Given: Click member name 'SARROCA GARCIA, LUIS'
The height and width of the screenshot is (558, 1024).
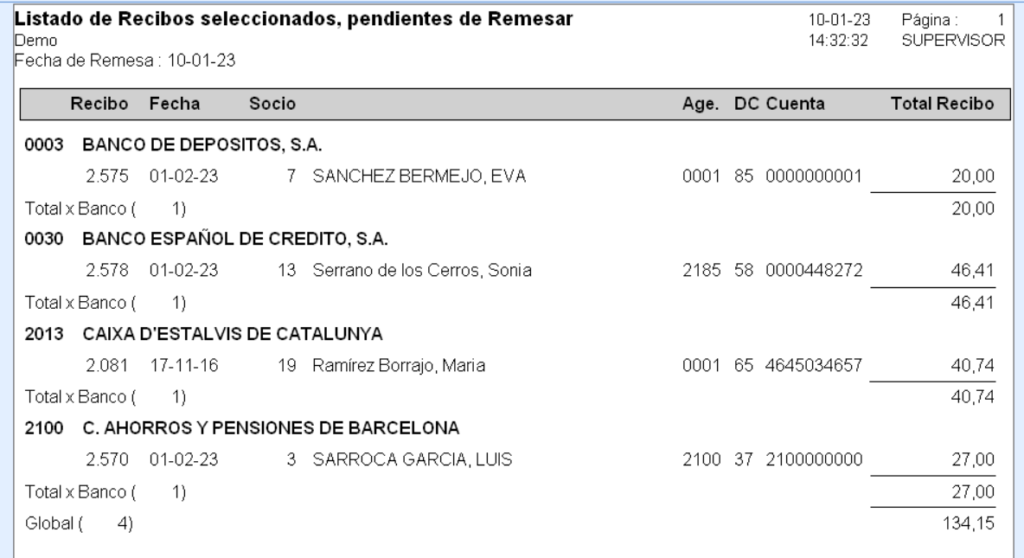Looking at the screenshot, I should [412, 460].
